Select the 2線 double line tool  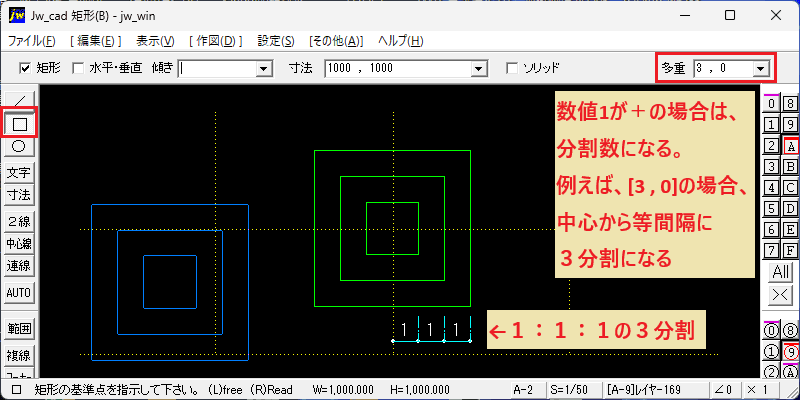pos(19,221)
